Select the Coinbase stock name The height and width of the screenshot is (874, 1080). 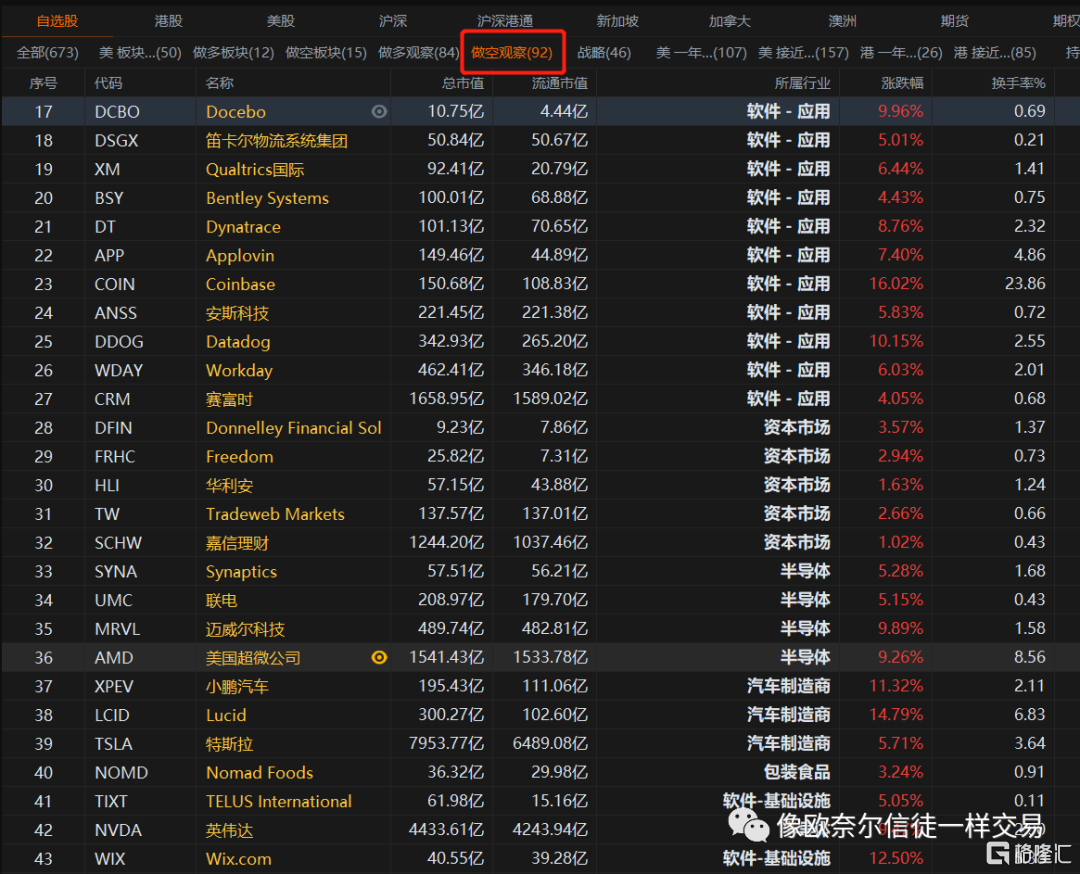(x=240, y=284)
